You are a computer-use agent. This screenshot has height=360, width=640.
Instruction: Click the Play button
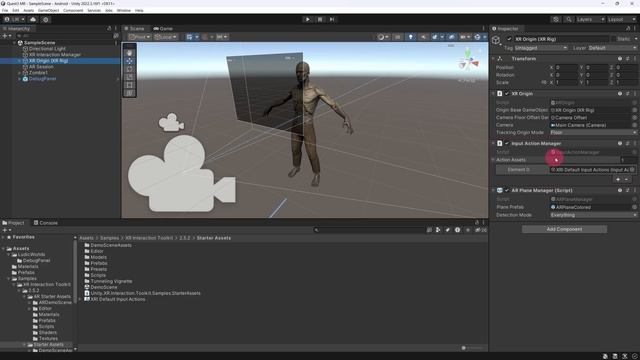click(307, 19)
